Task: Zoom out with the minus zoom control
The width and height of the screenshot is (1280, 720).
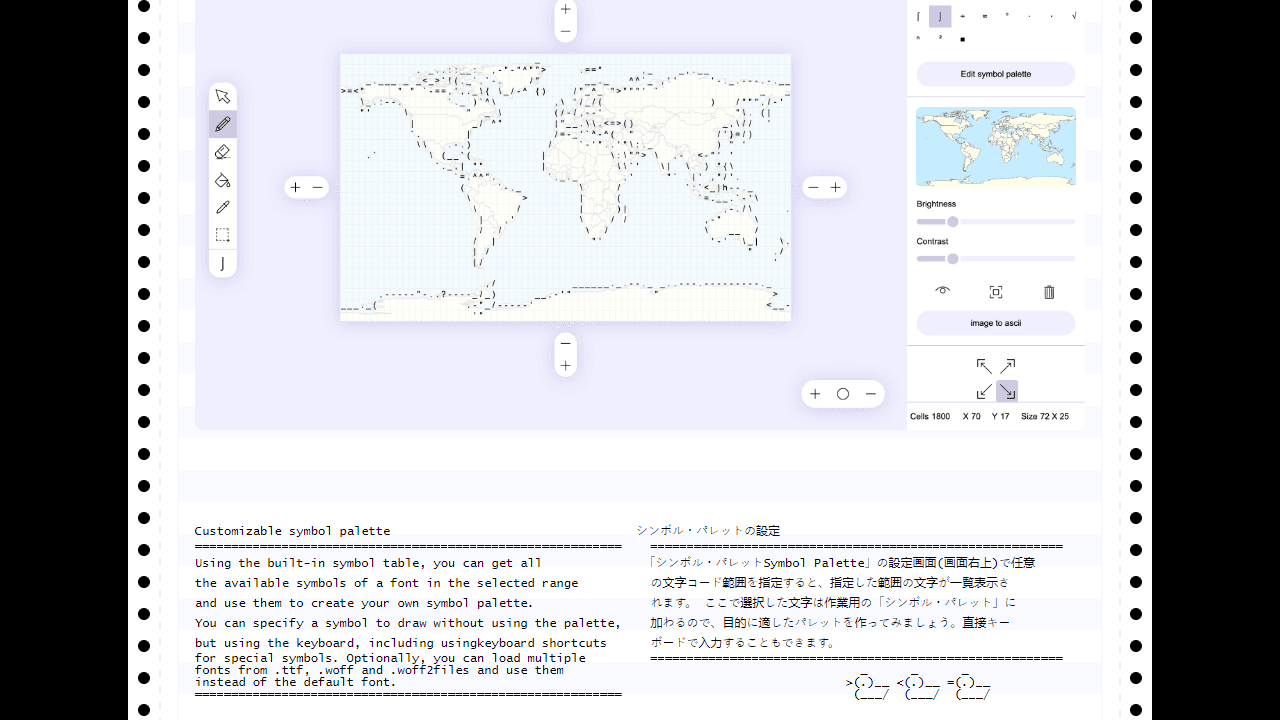Action: click(x=871, y=394)
